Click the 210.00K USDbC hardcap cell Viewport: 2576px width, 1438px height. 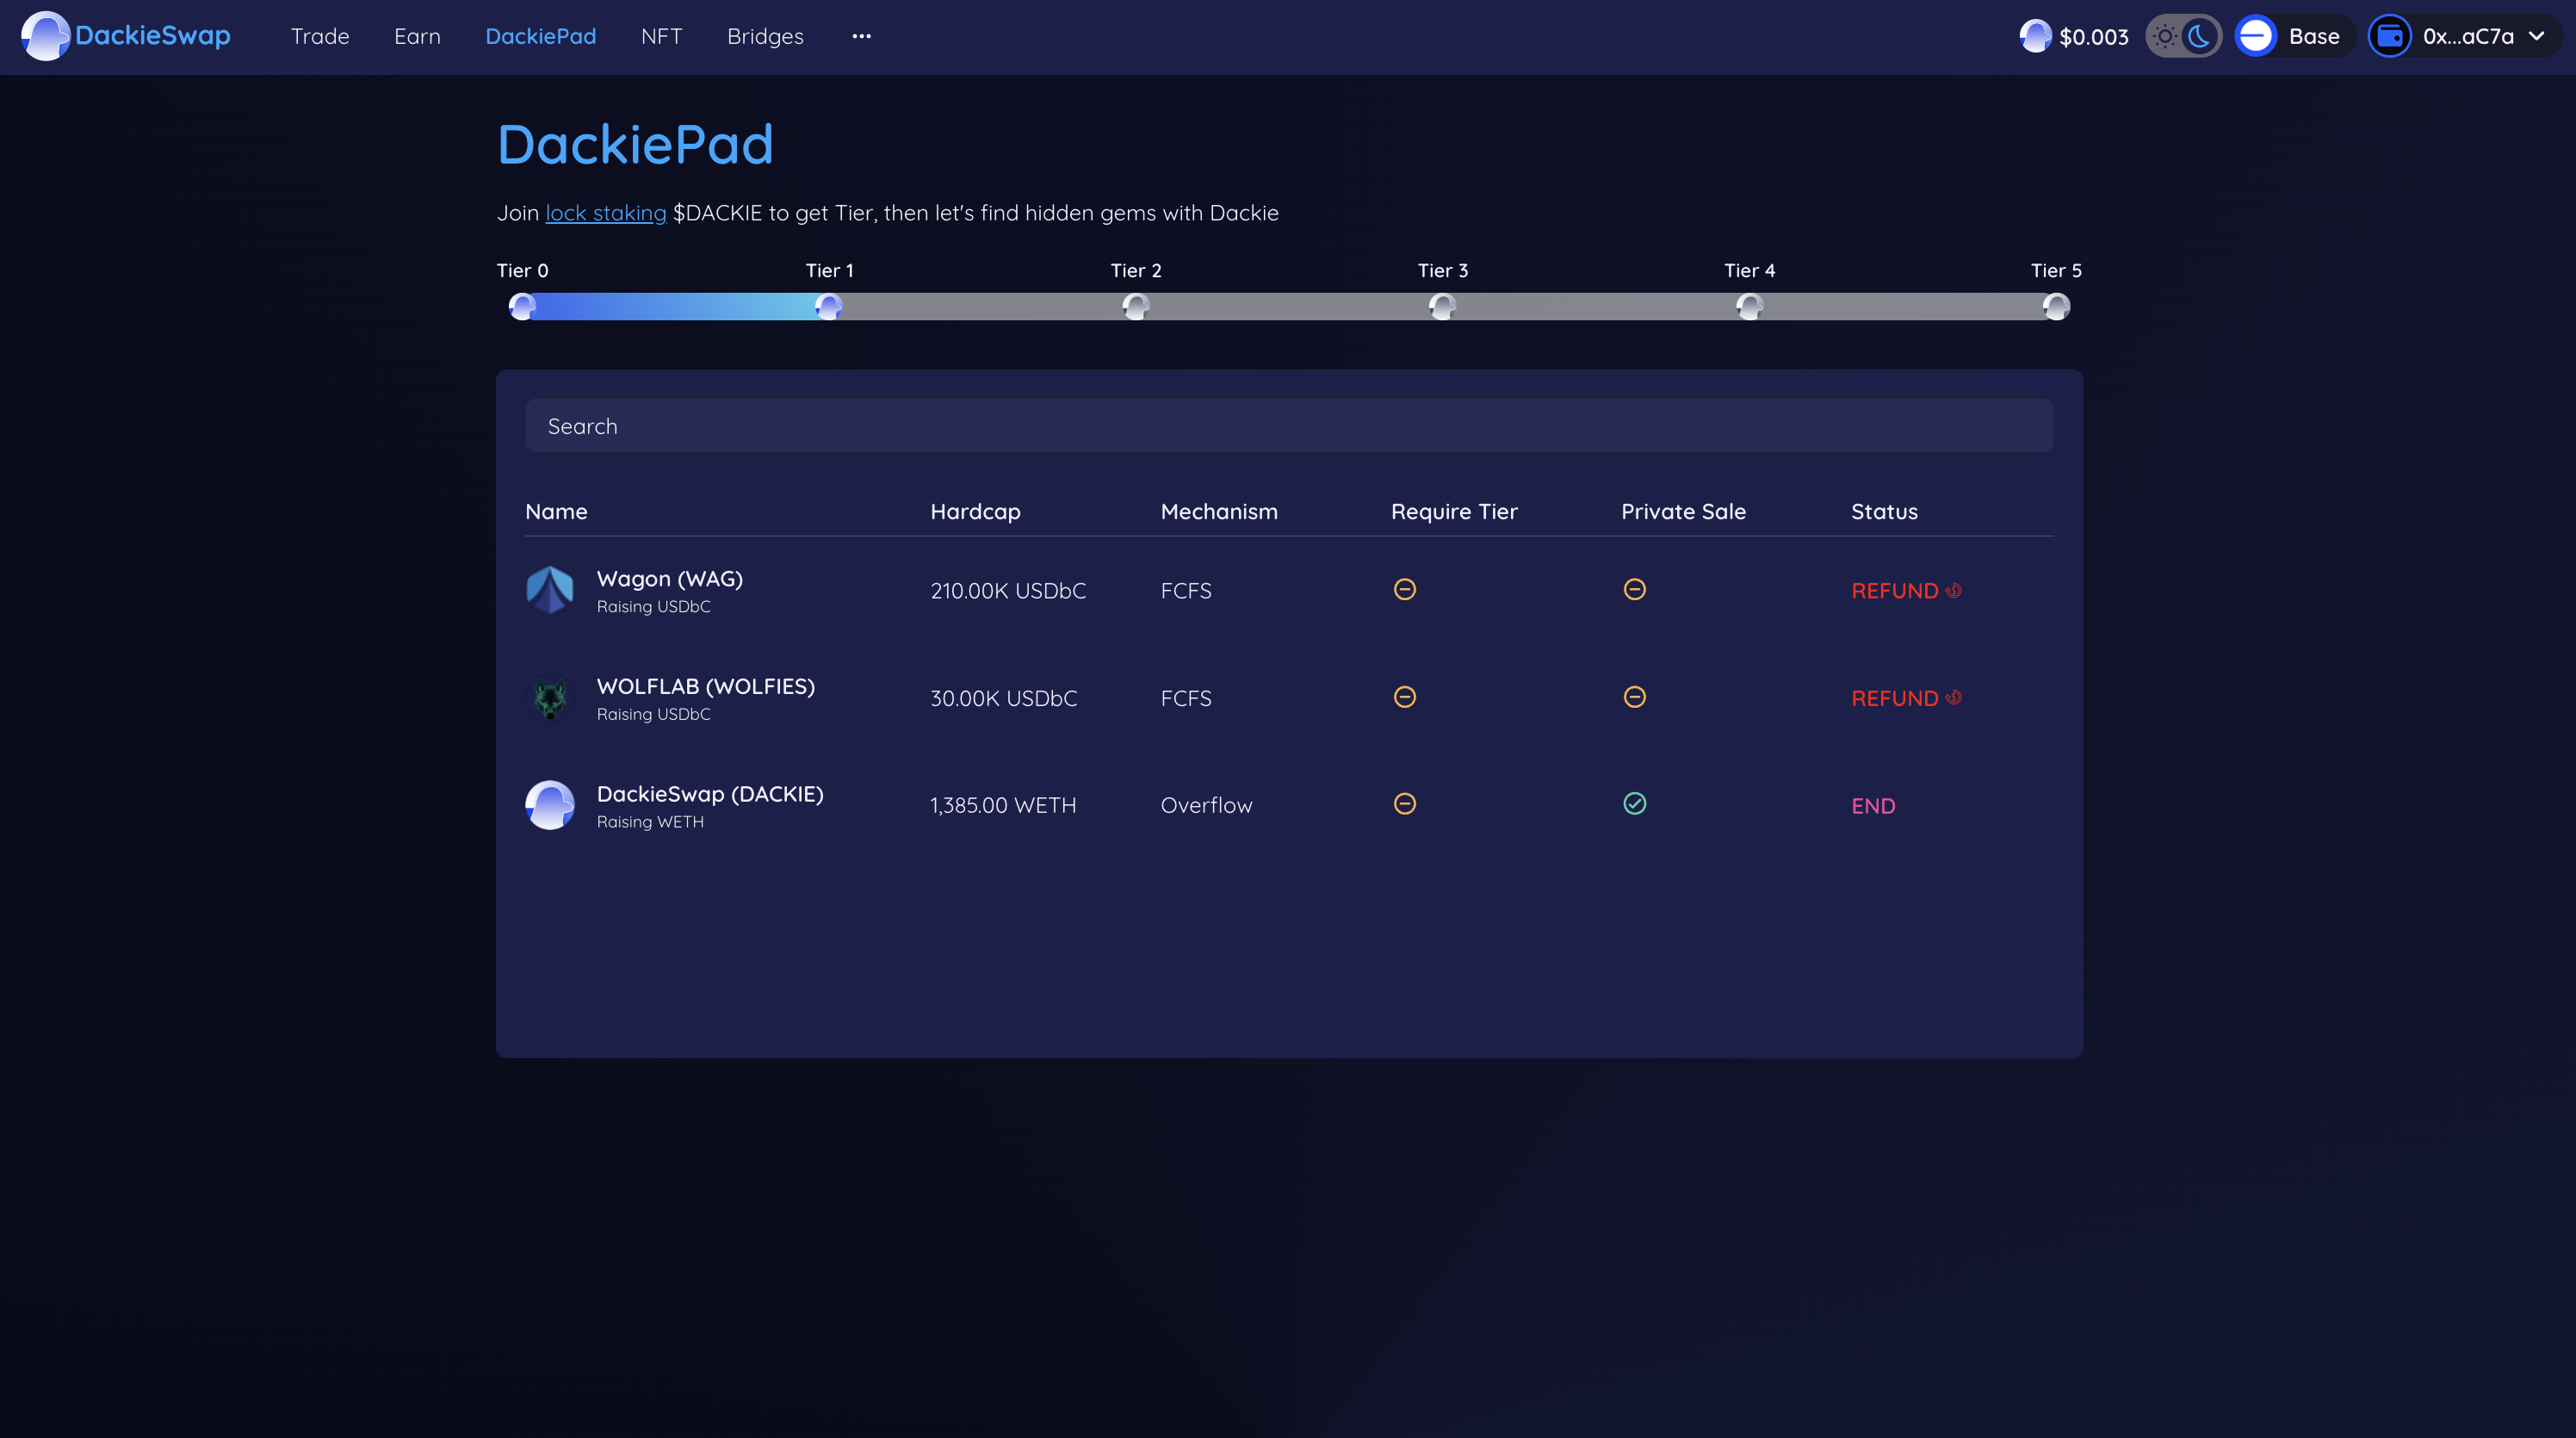(1008, 591)
